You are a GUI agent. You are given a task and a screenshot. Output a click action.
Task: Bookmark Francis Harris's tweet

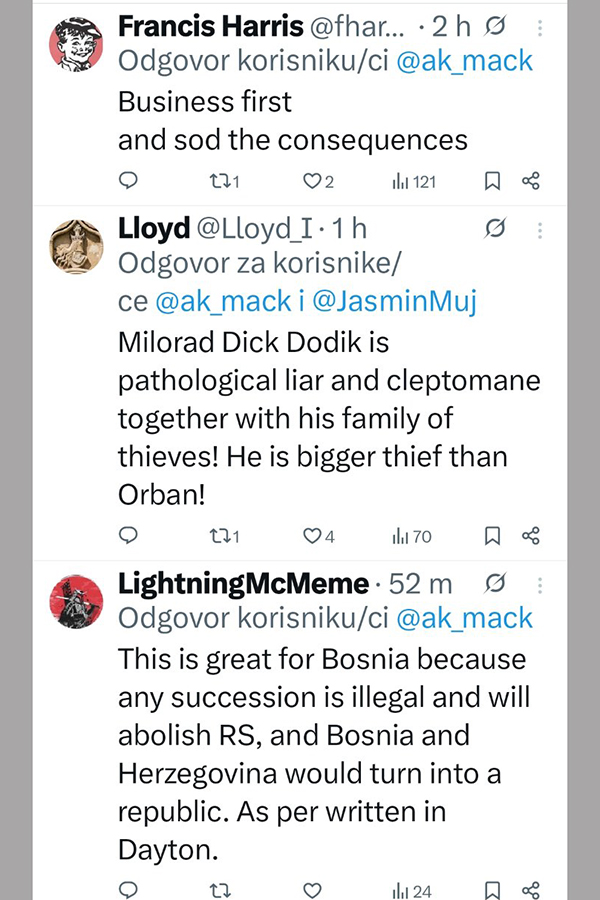point(492,181)
